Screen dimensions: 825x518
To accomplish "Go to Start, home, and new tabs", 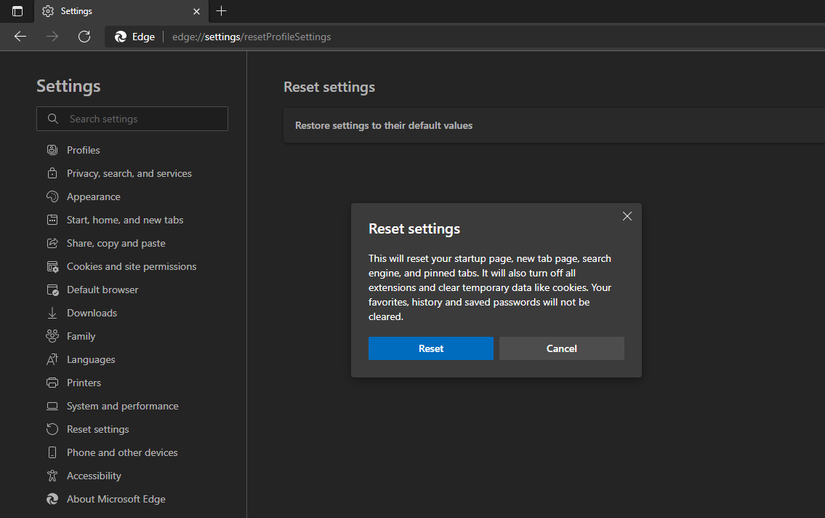I will (x=124, y=220).
